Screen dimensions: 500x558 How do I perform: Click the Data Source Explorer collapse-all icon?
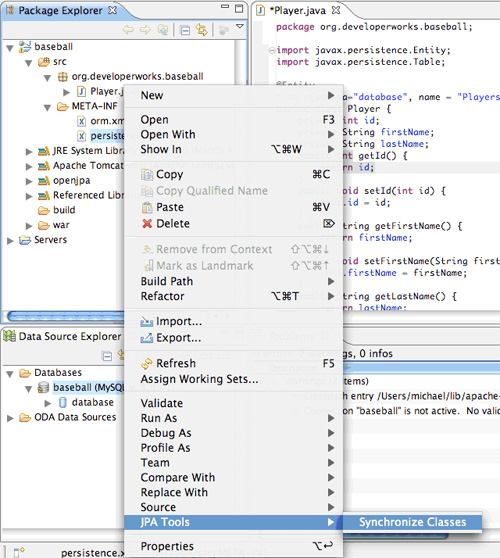point(107,356)
